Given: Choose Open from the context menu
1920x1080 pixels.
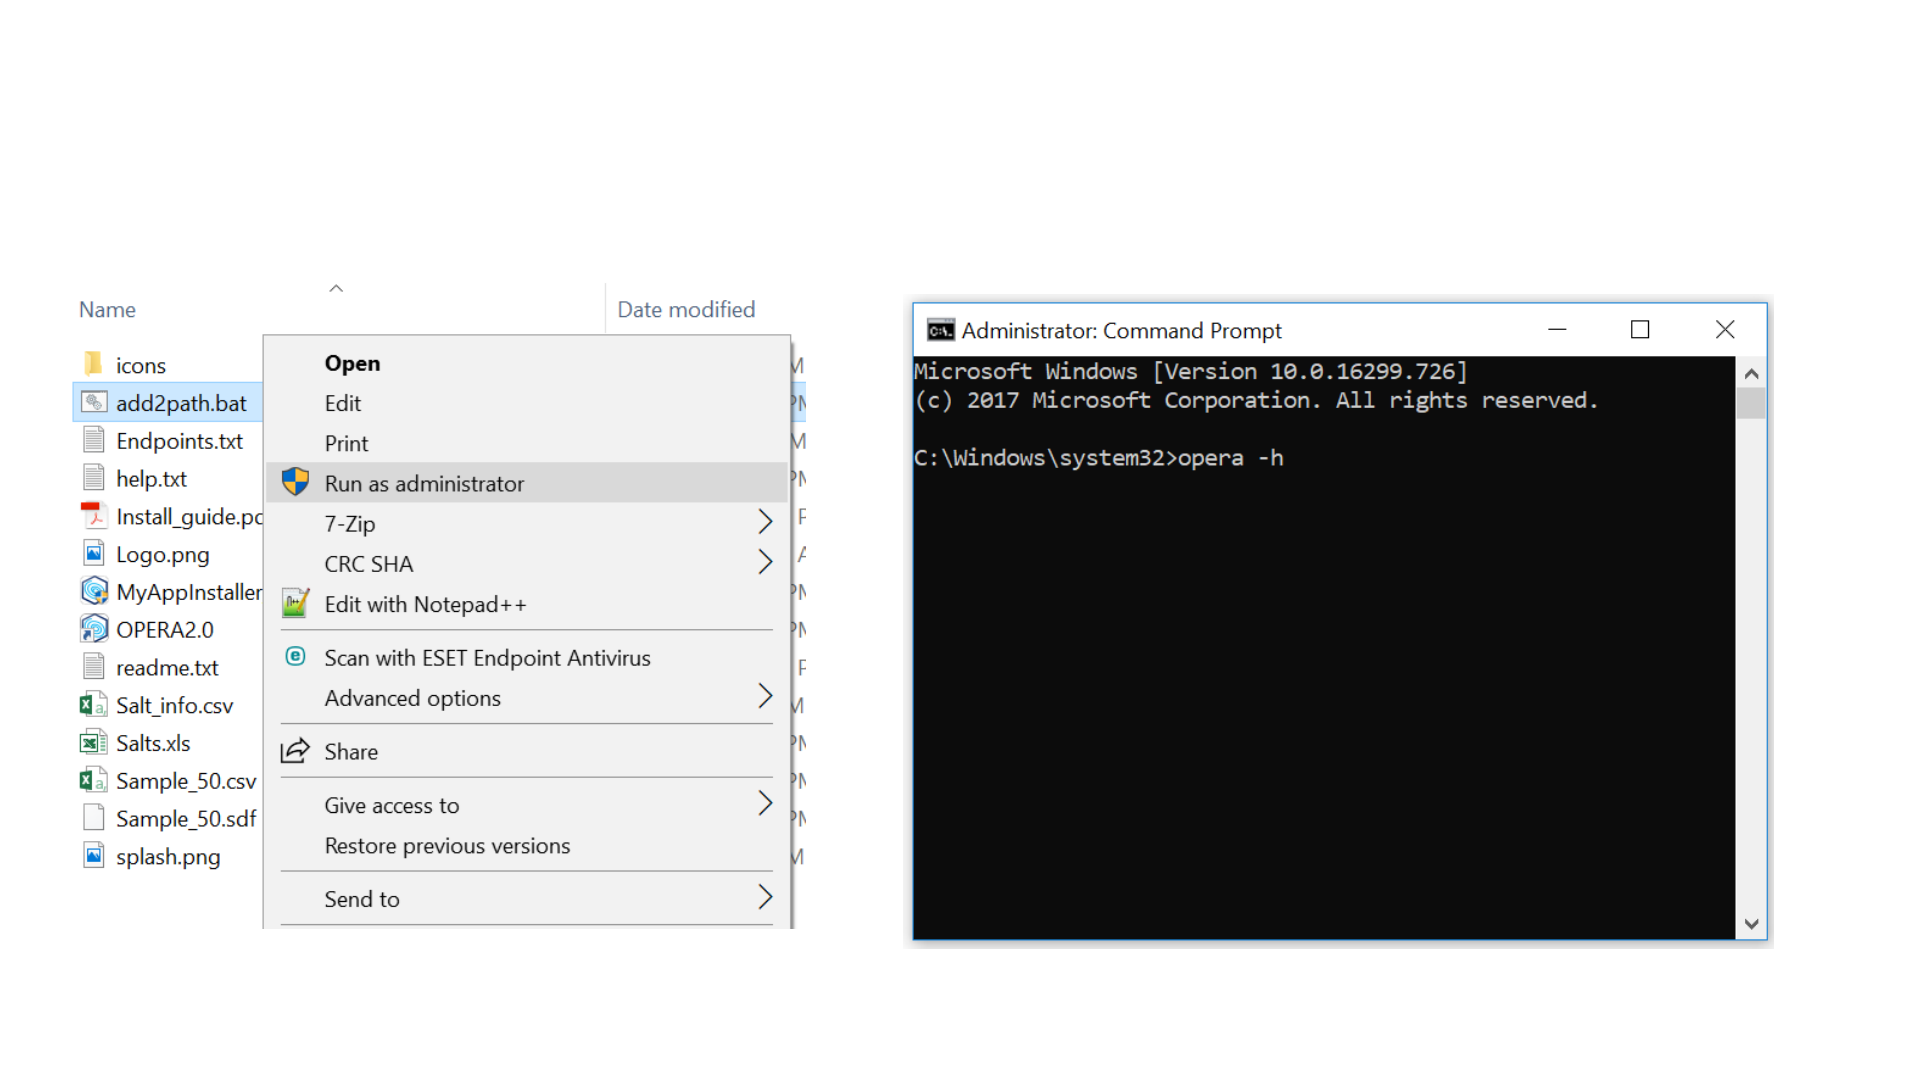Looking at the screenshot, I should point(352,363).
